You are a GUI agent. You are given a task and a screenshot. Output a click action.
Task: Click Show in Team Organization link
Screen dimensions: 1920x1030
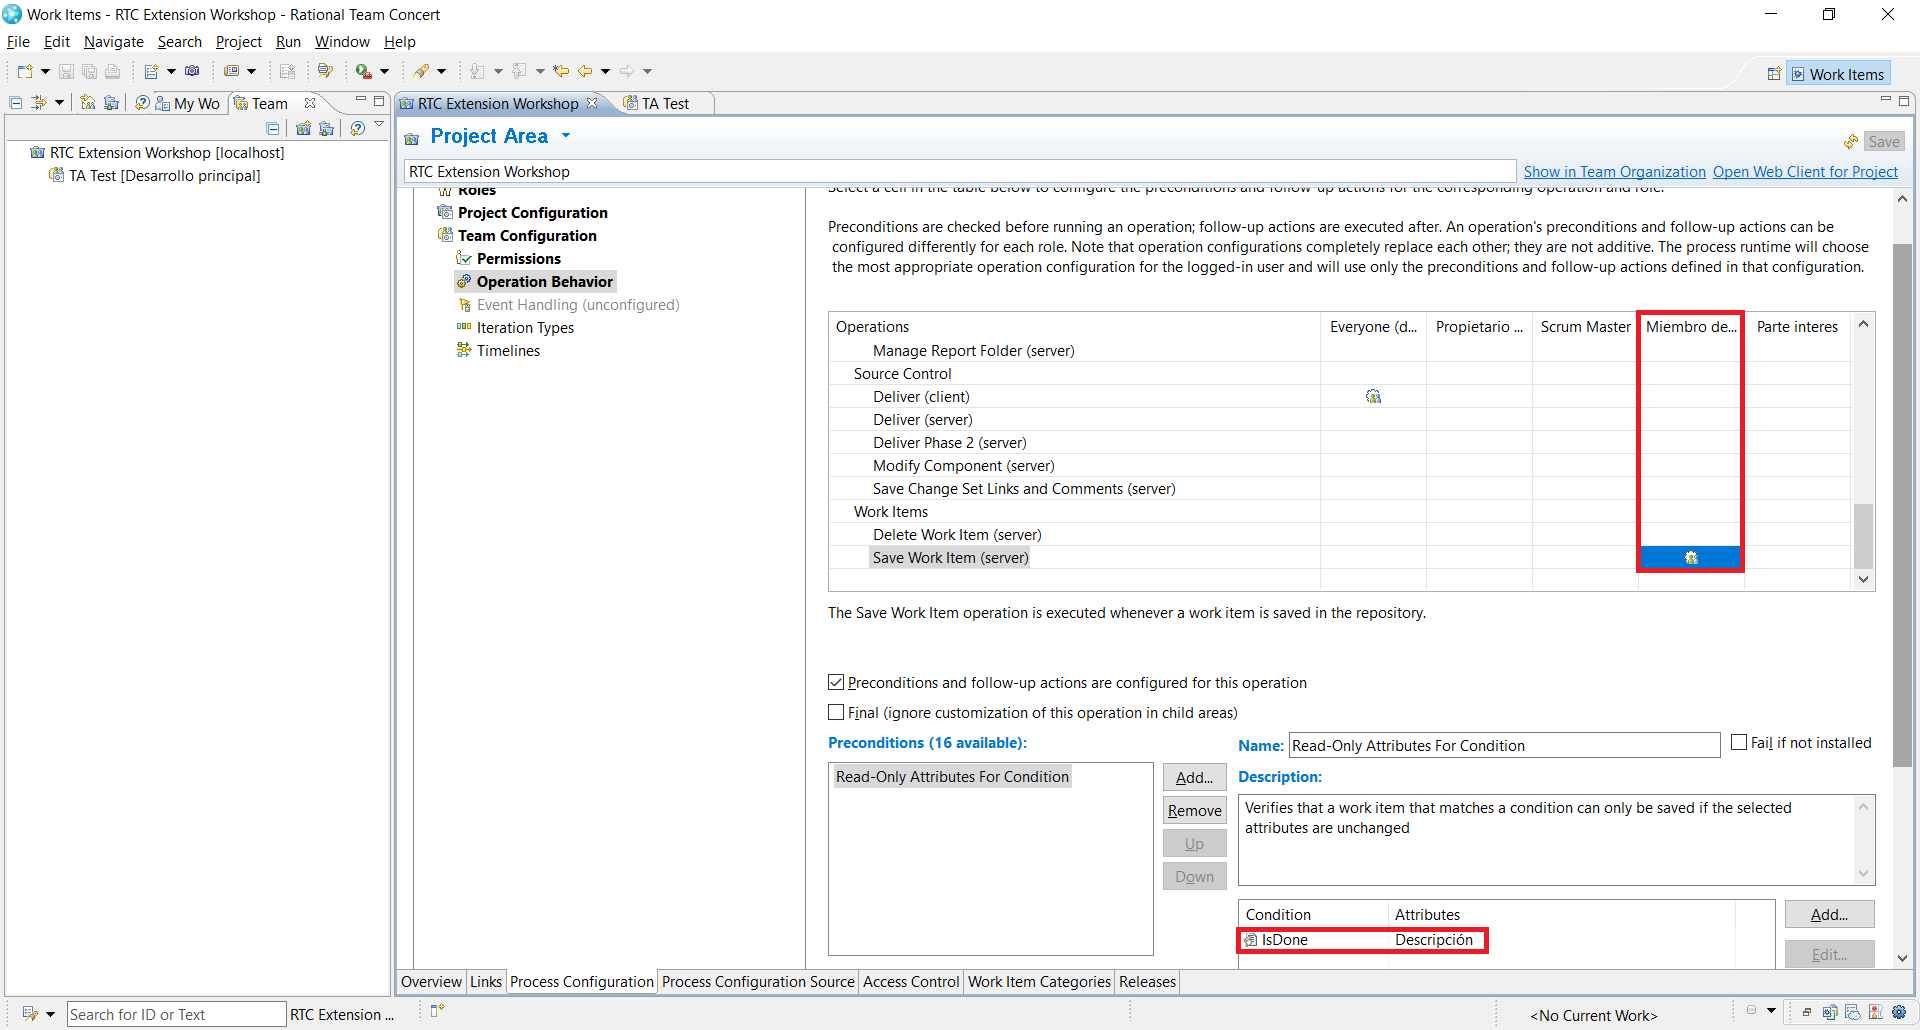pyautogui.click(x=1614, y=172)
